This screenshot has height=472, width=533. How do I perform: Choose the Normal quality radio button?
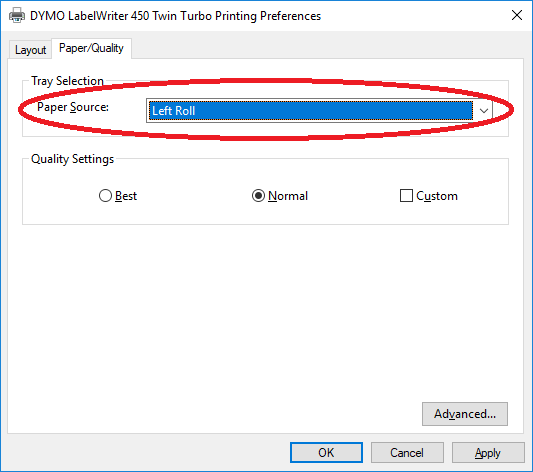[258, 196]
